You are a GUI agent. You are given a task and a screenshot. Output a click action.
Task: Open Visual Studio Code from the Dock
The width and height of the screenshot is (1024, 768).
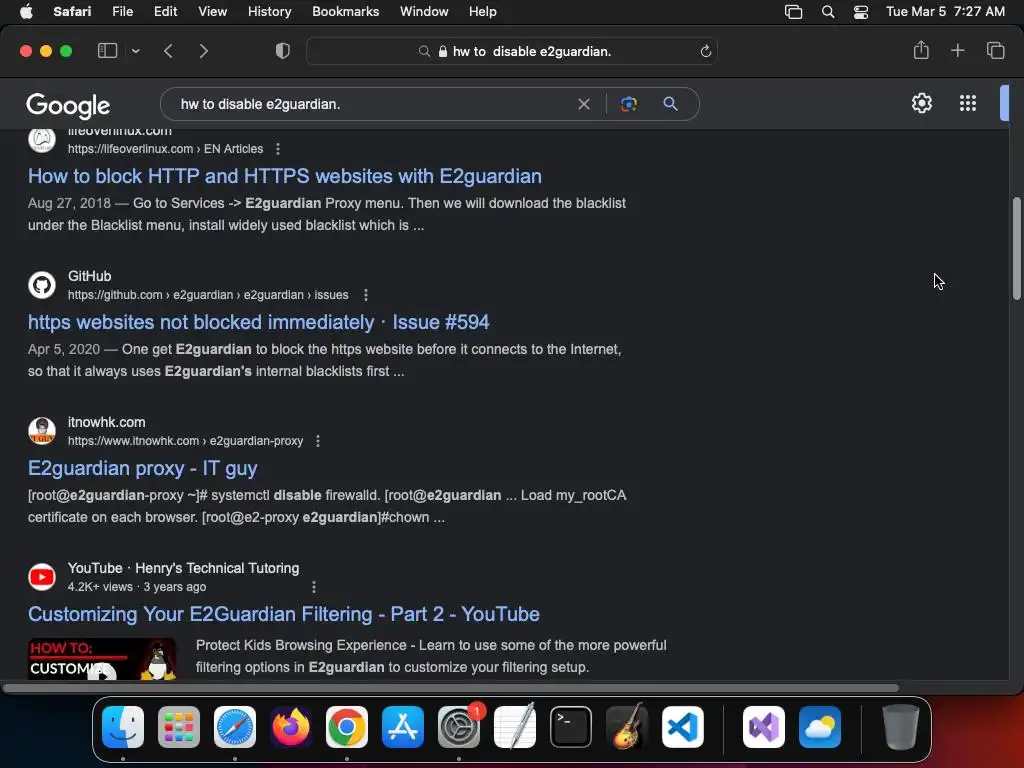tap(682, 727)
